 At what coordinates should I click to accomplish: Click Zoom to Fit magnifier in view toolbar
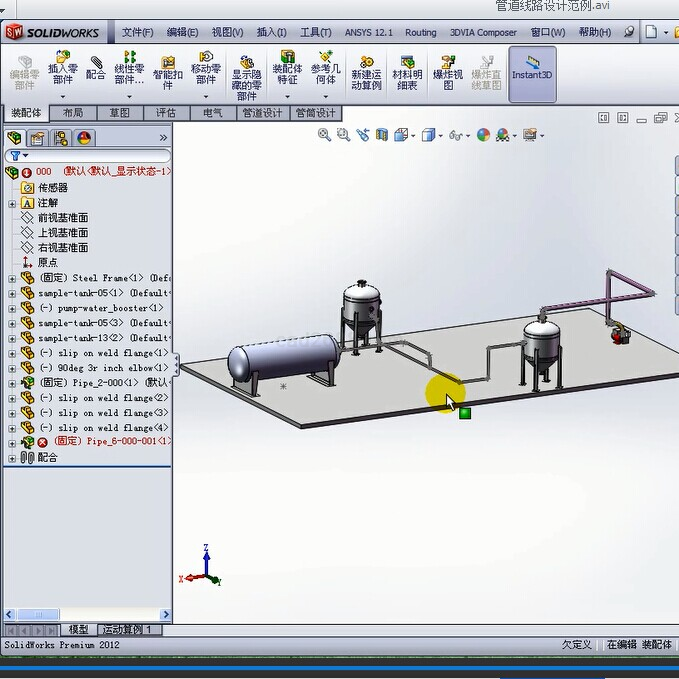[324, 135]
